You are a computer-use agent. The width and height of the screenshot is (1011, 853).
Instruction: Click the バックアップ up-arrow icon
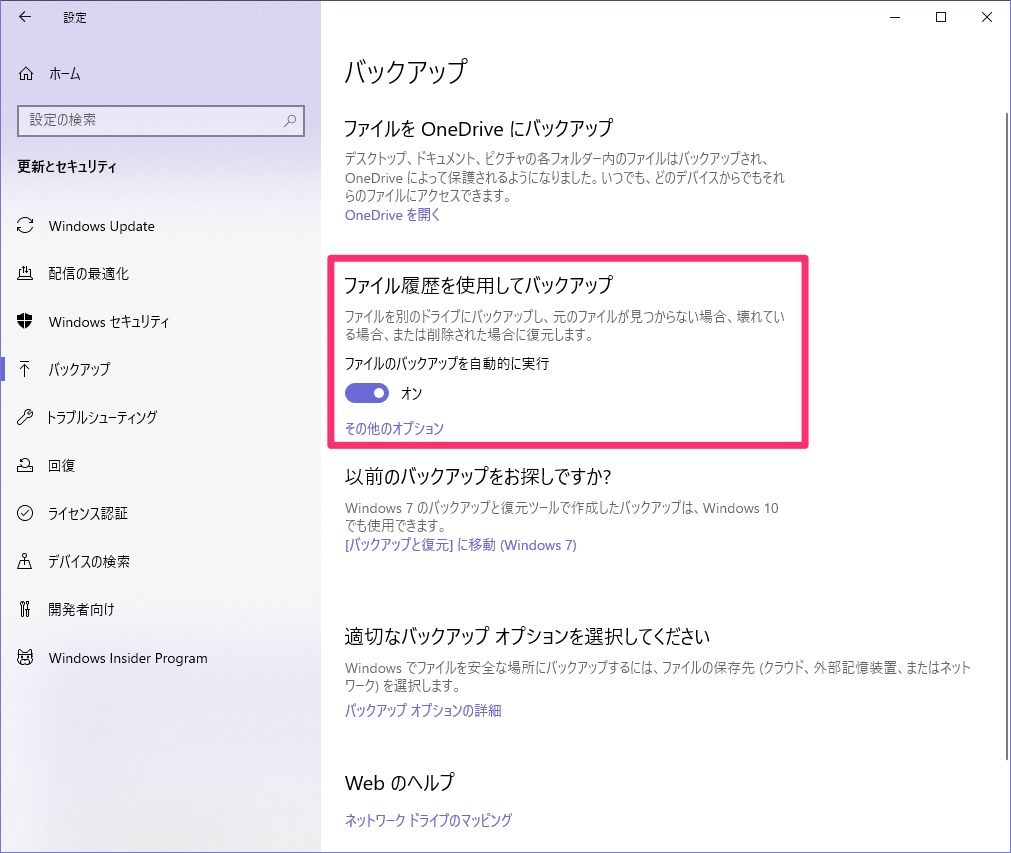25,369
